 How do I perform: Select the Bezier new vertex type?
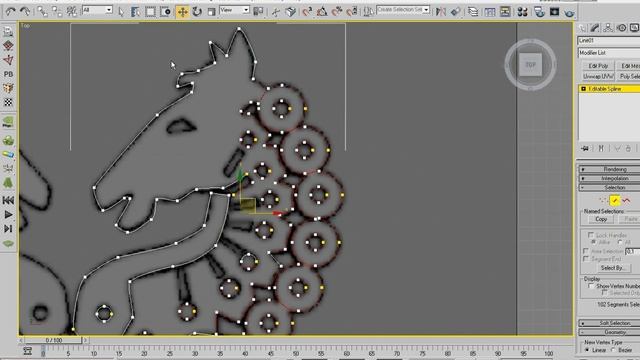613,350
